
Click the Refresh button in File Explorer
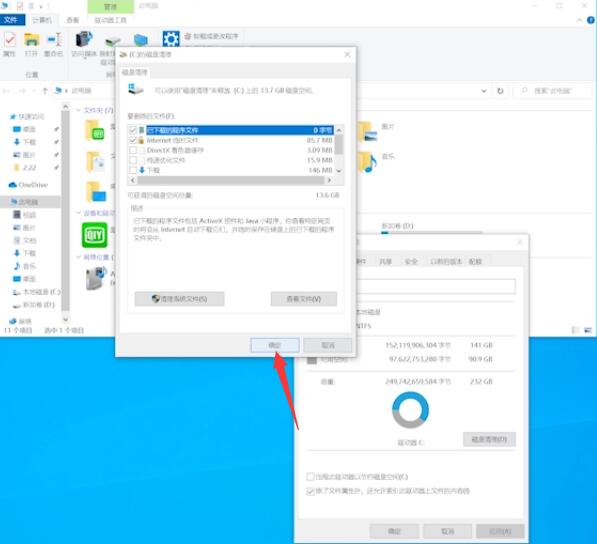point(500,91)
